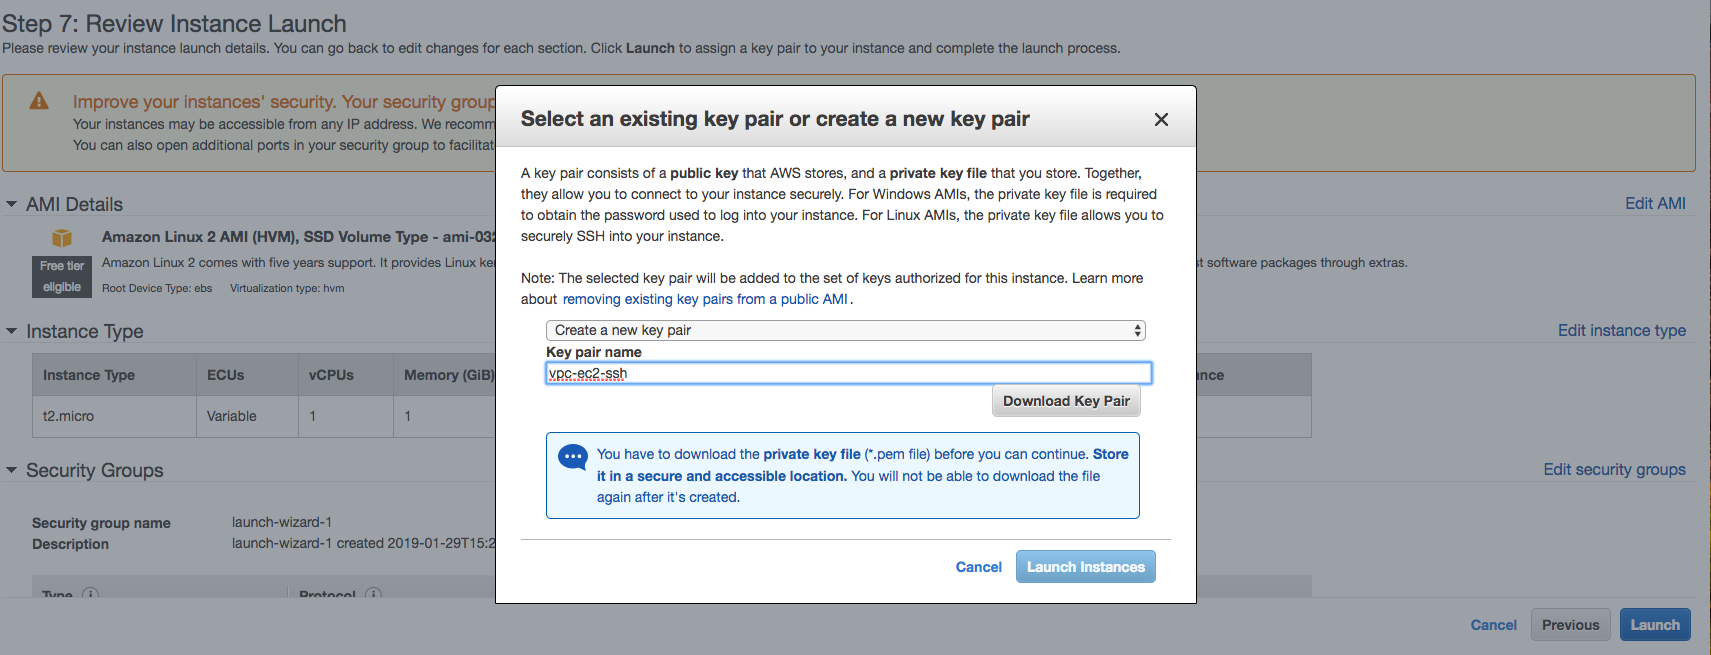Image resolution: width=1711 pixels, height=655 pixels.
Task: Cancel the key pair dialog
Action: click(978, 567)
